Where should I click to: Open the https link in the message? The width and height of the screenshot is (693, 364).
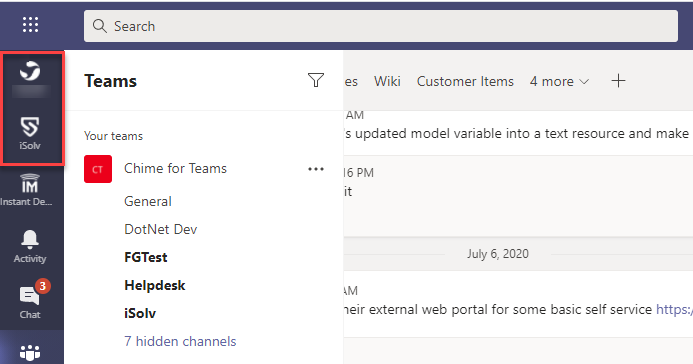click(674, 309)
